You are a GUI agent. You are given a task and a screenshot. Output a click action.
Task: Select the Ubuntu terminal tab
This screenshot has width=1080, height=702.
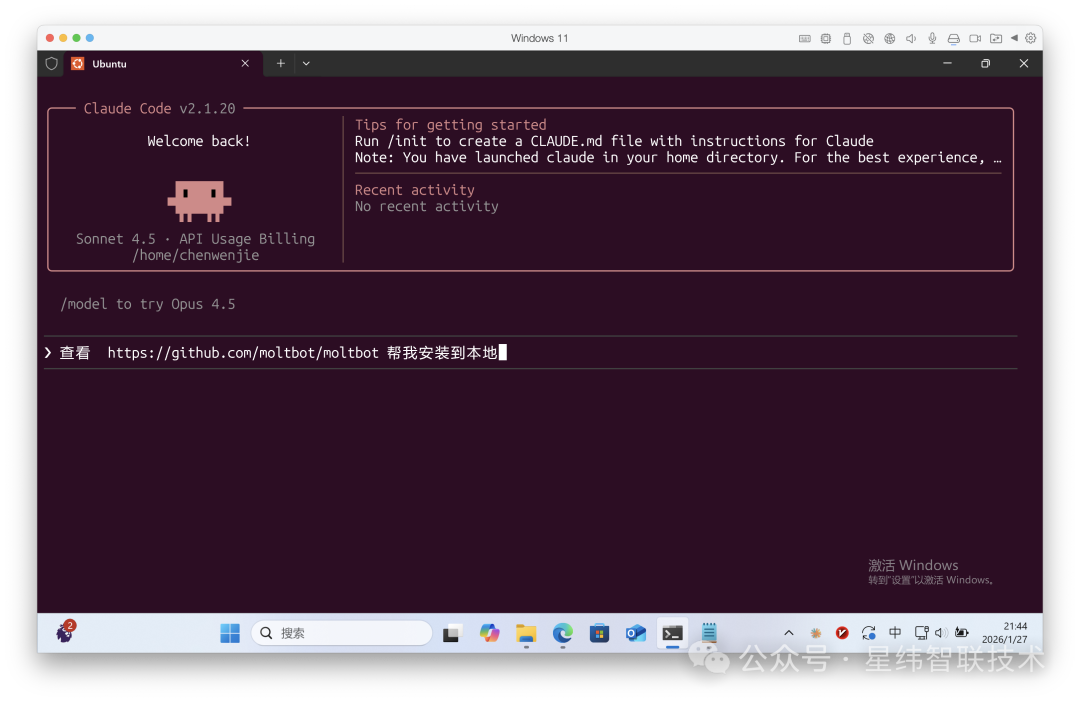click(x=150, y=63)
